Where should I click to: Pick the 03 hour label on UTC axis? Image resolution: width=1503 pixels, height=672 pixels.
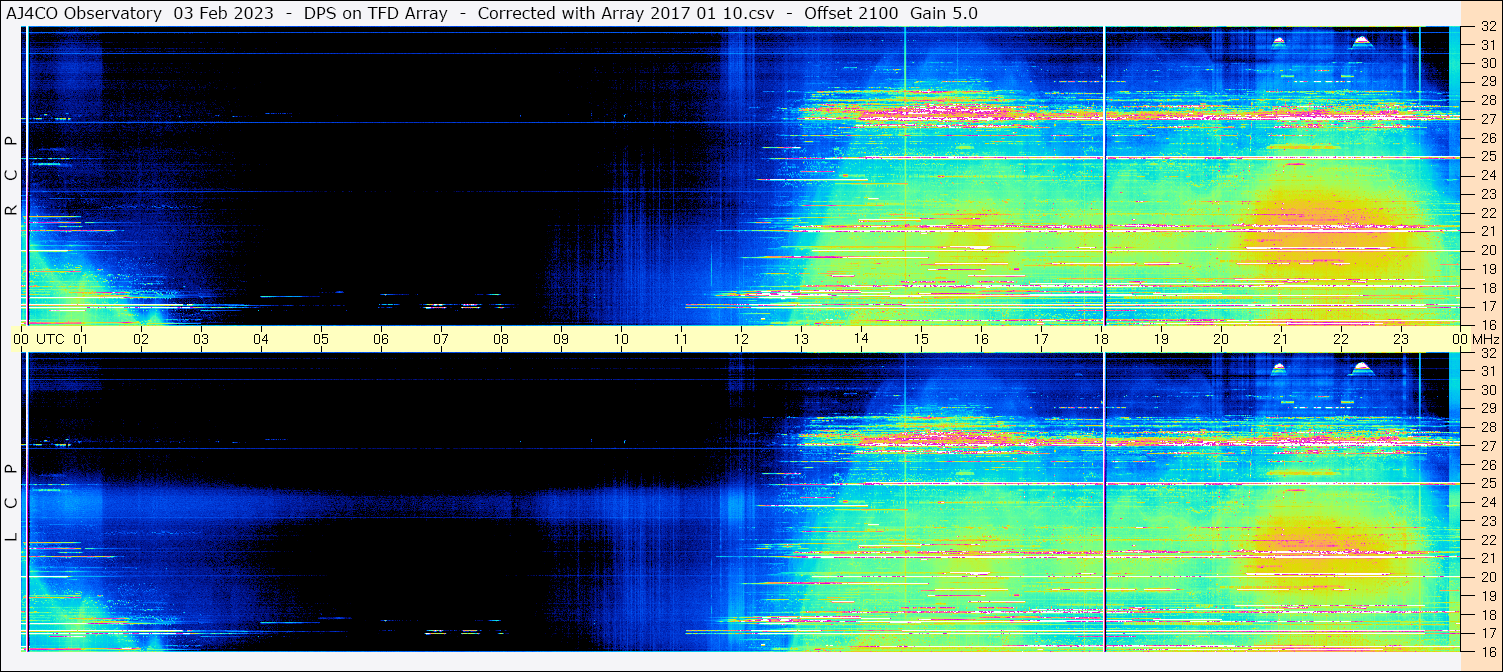[201, 339]
